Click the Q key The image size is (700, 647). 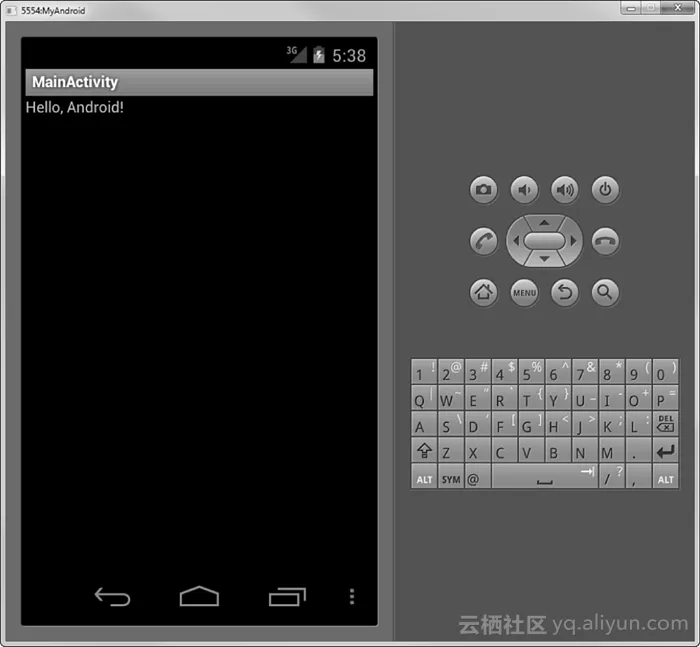point(424,398)
